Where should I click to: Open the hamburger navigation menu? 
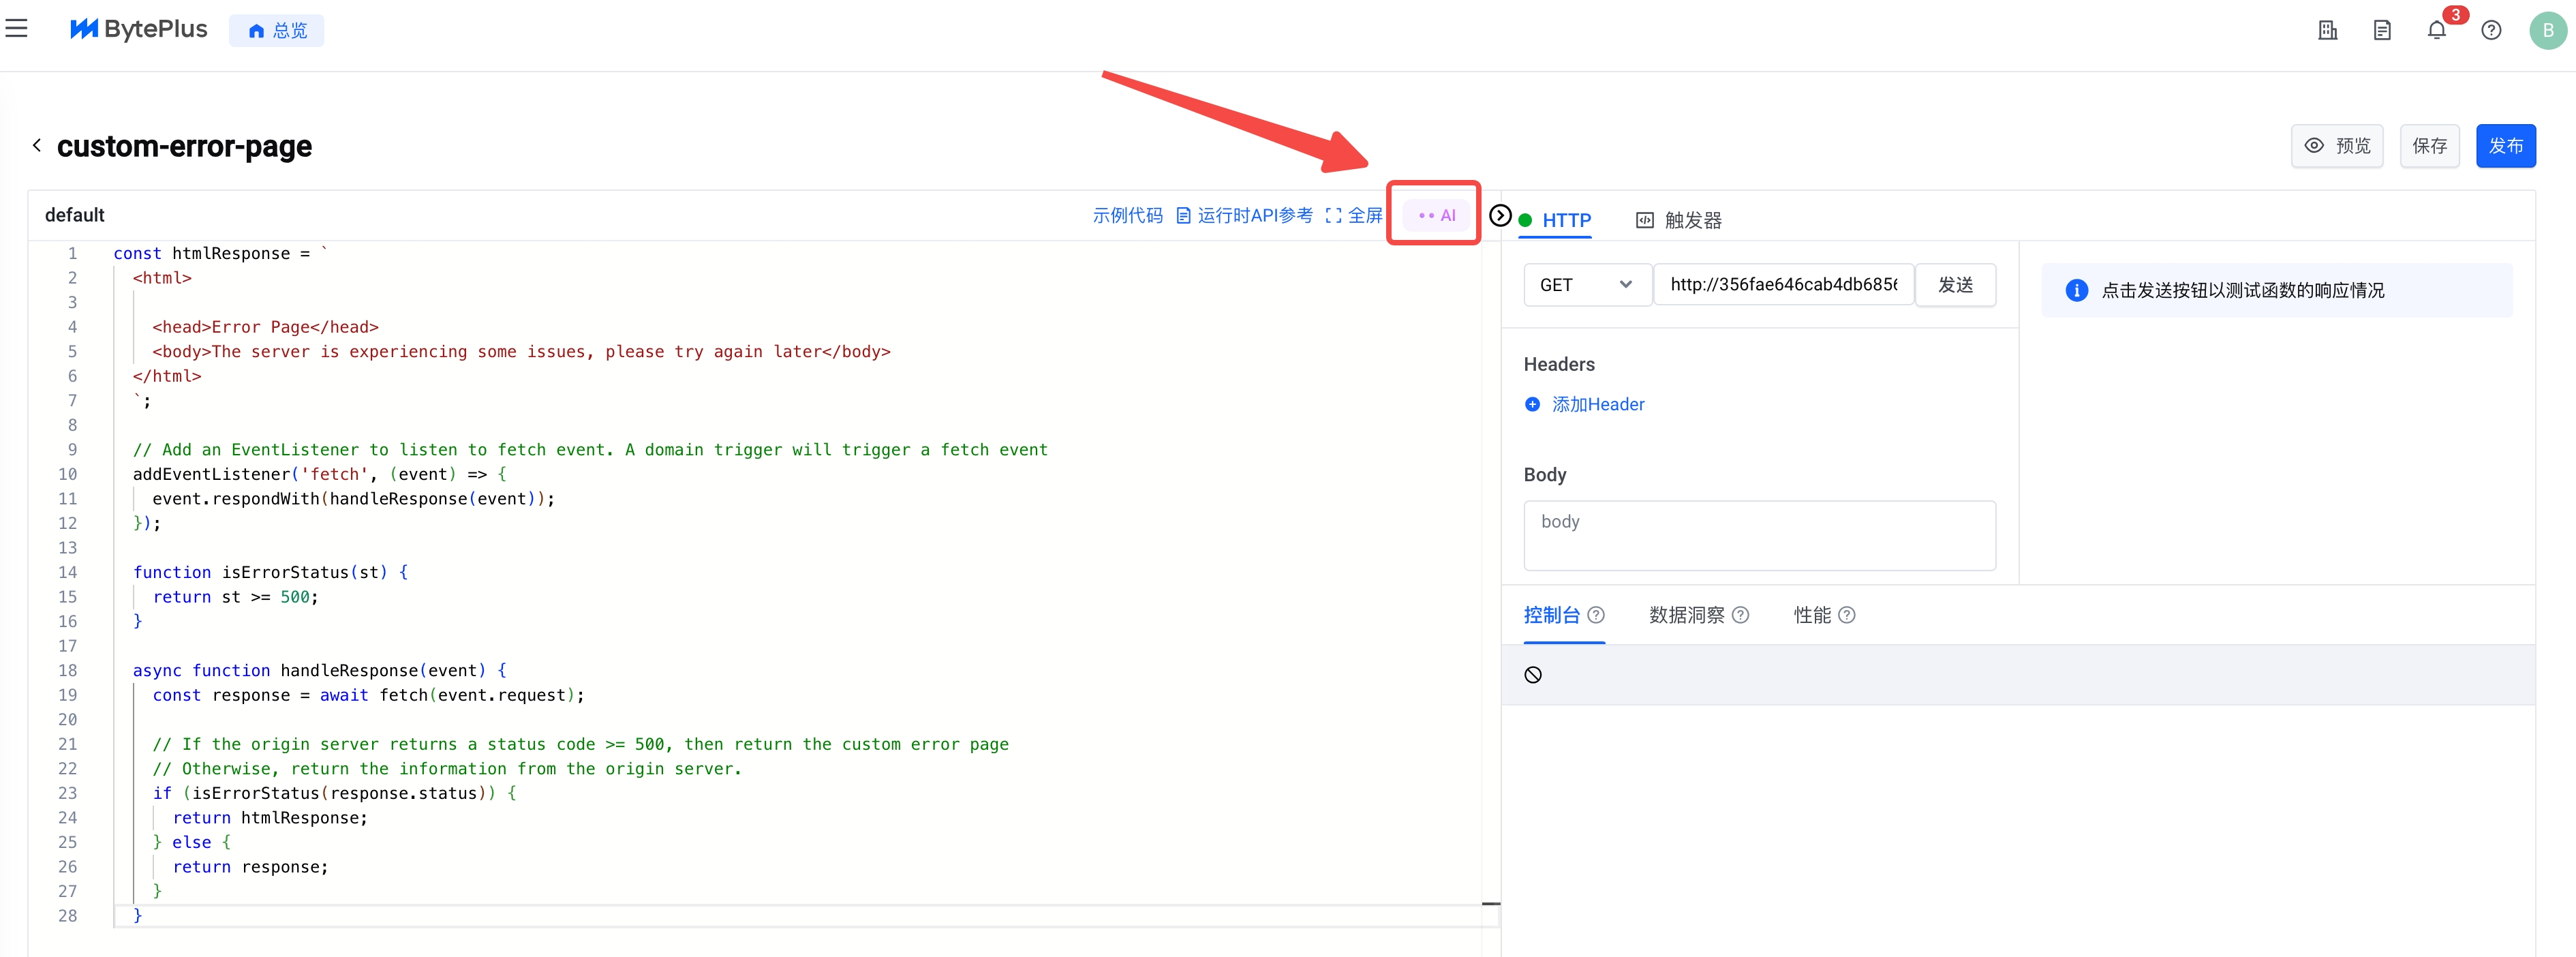point(17,29)
